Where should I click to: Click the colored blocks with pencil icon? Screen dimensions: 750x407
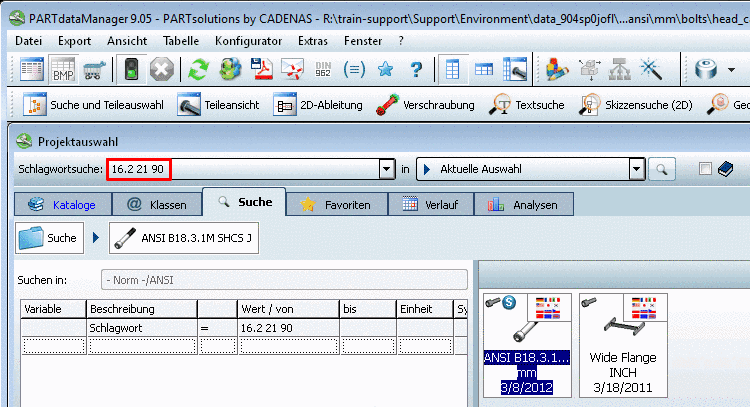pos(557,70)
